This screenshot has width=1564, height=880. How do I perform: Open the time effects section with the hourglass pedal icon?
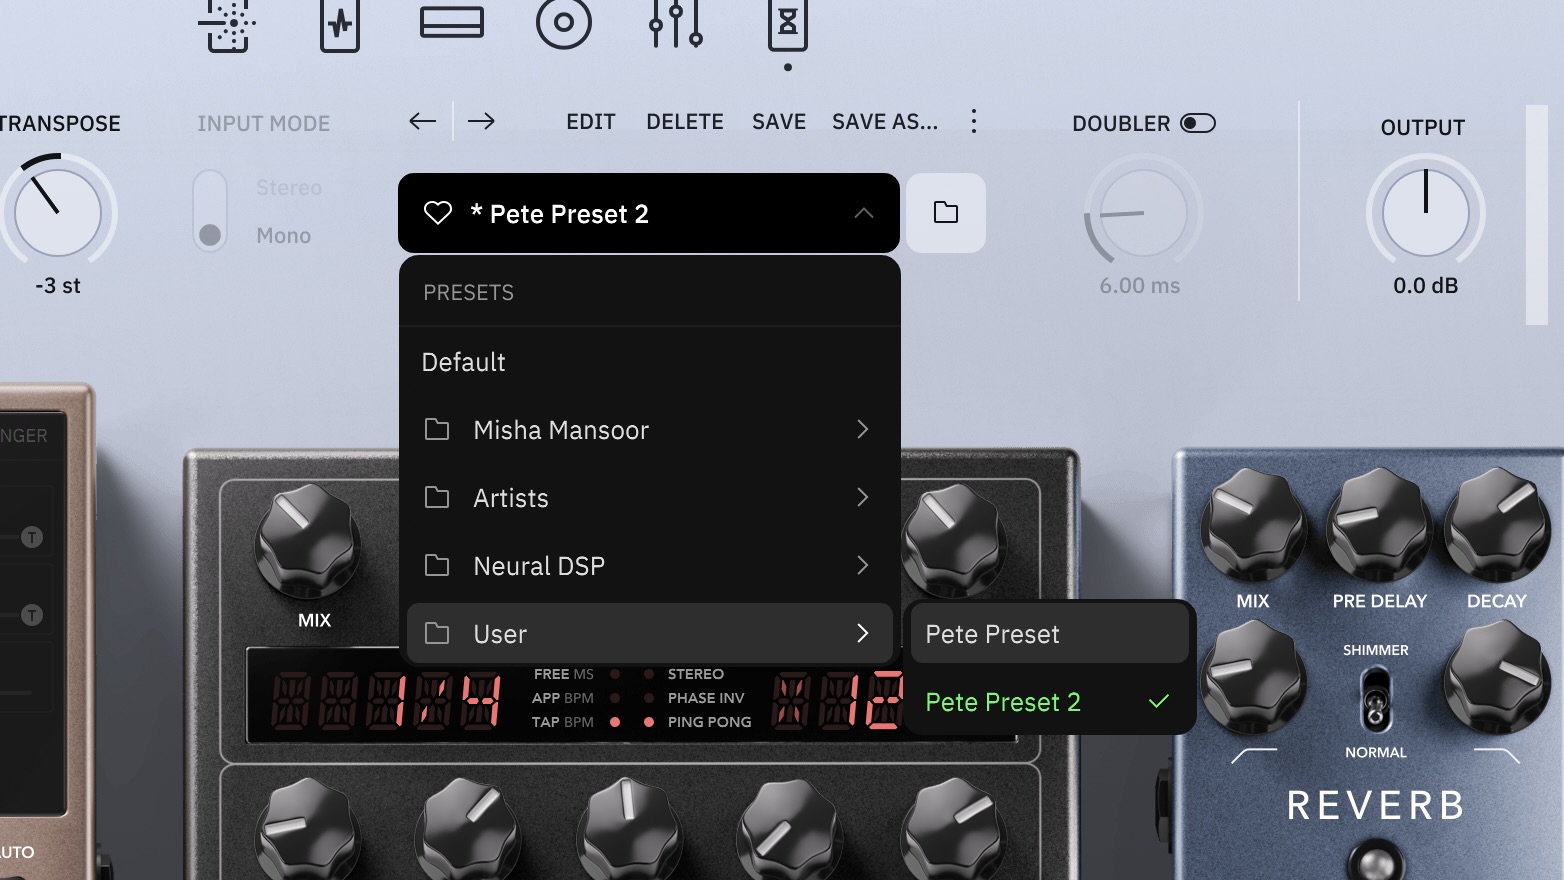(788, 24)
